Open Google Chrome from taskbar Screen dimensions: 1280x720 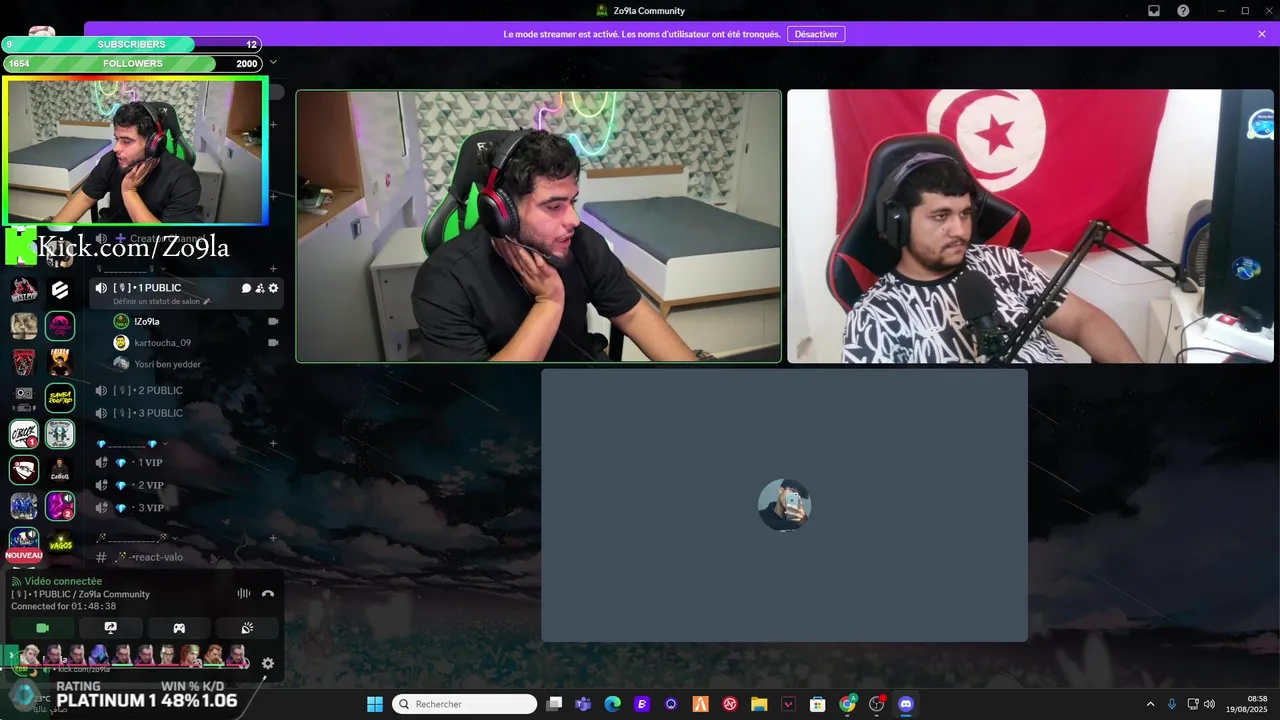coord(847,704)
